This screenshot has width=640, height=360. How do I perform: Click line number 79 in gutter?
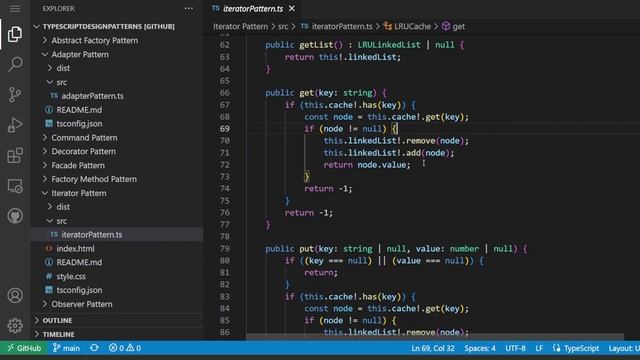(224, 249)
